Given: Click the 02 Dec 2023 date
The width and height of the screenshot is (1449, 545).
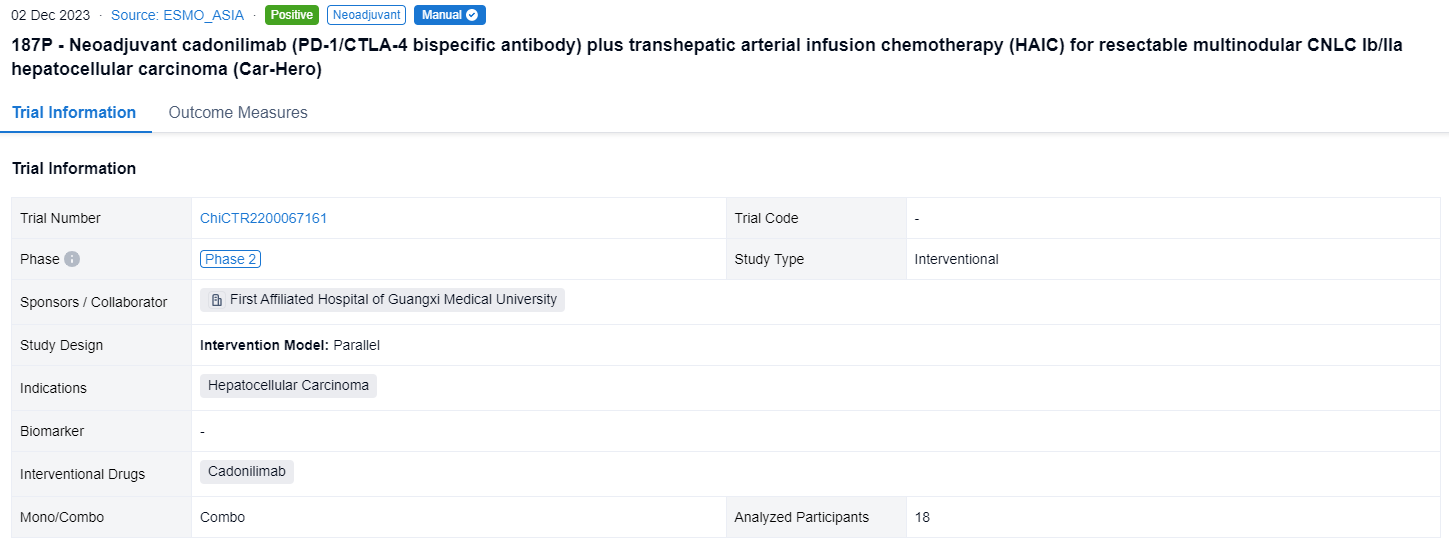Looking at the screenshot, I should [50, 15].
